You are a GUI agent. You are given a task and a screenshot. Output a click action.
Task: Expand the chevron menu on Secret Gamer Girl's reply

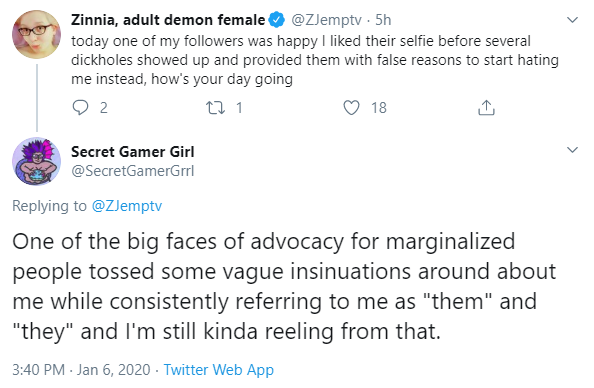pos(572,150)
